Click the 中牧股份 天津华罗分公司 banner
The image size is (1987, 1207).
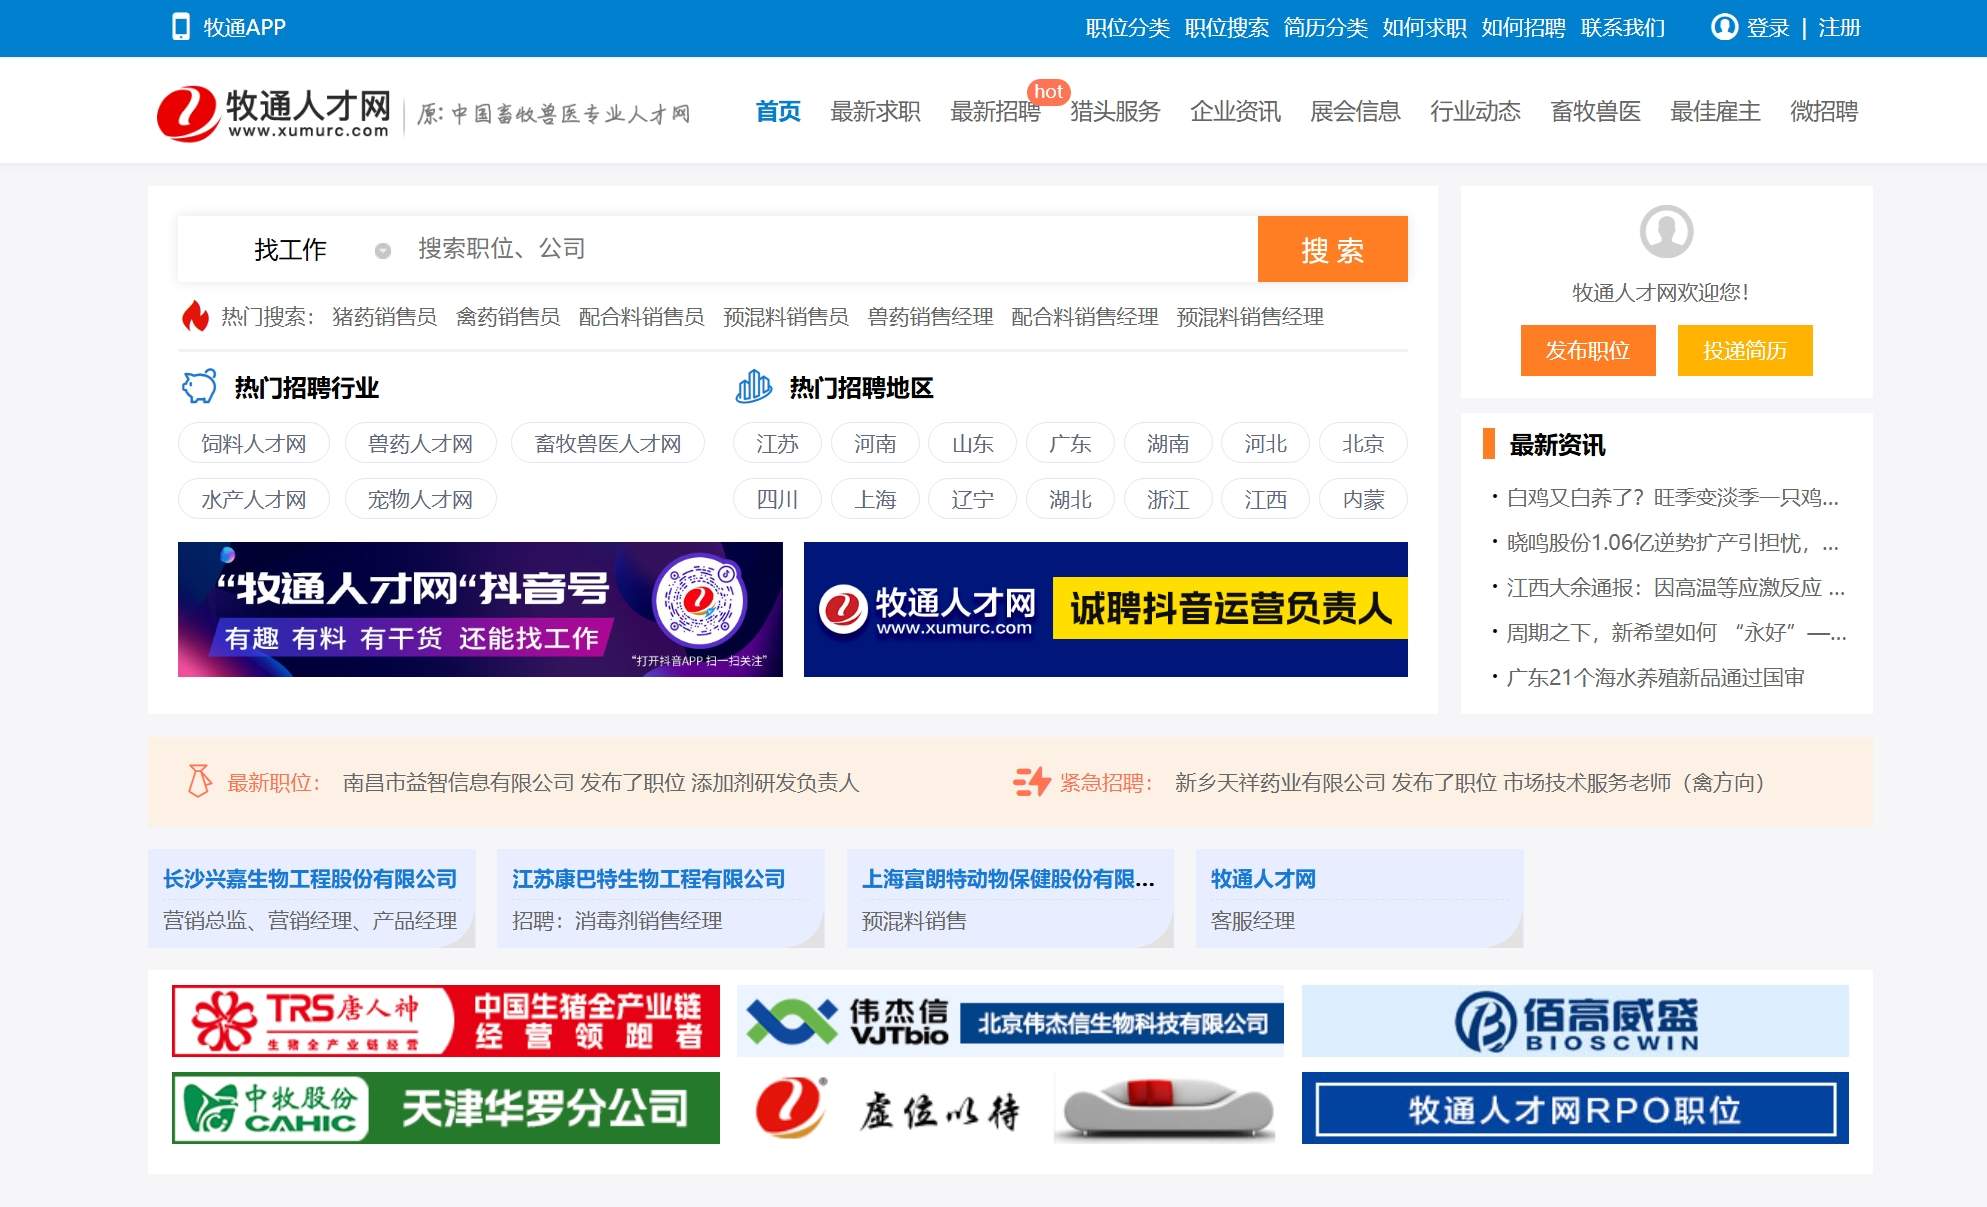tap(446, 1107)
